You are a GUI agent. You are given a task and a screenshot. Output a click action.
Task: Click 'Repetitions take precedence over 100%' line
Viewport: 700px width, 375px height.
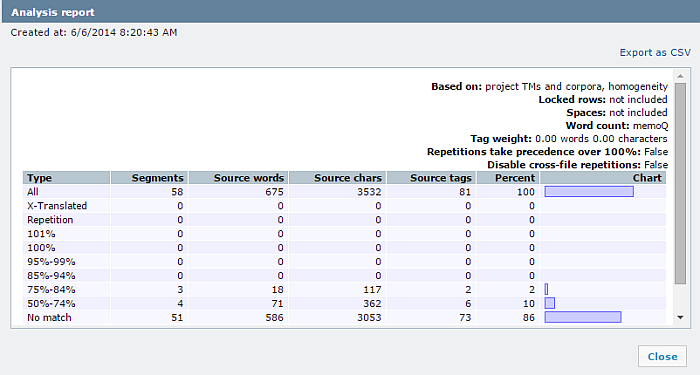pos(547,152)
